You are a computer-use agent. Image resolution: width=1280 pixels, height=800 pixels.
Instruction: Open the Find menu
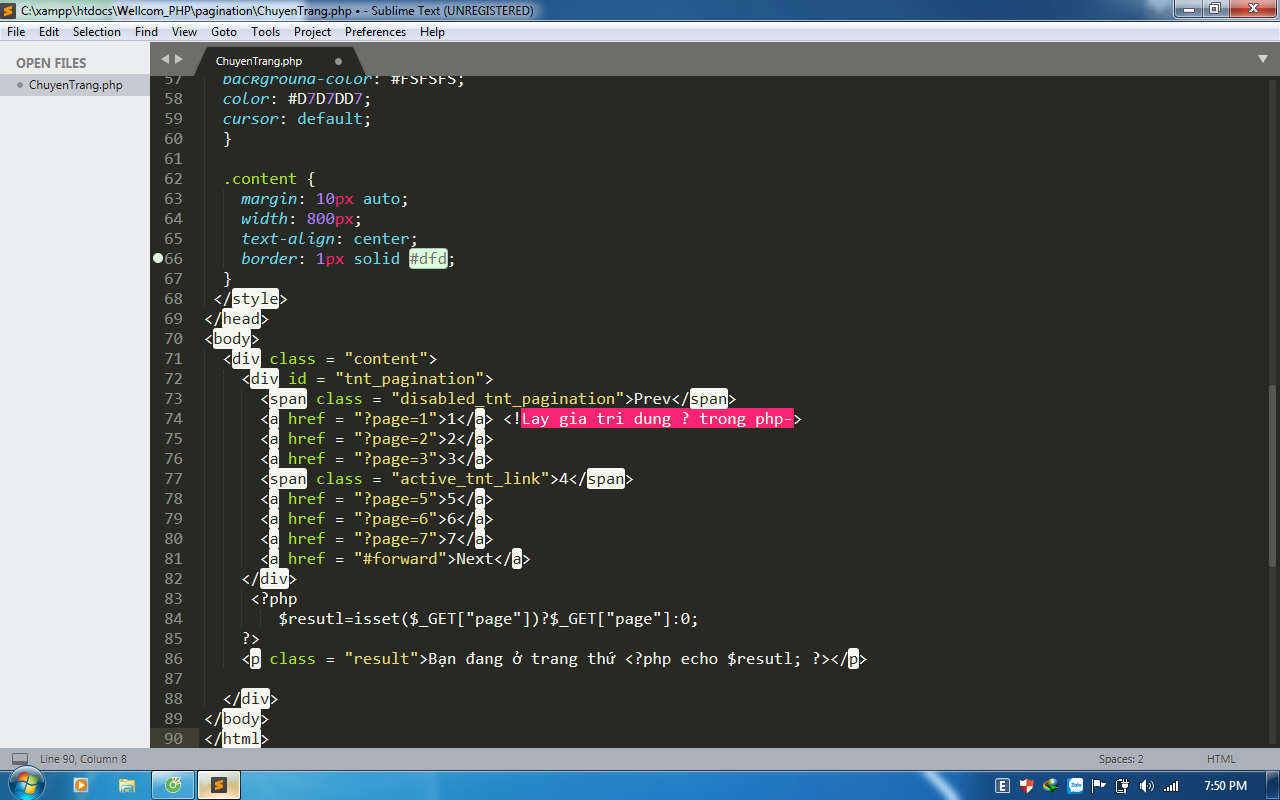[146, 32]
